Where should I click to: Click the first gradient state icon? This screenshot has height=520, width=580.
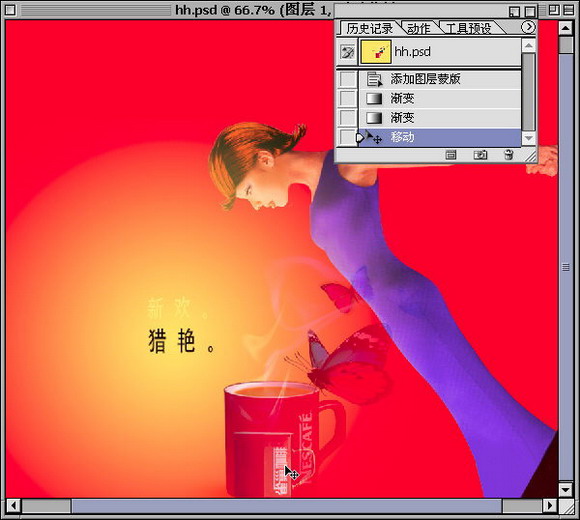tap(374, 98)
